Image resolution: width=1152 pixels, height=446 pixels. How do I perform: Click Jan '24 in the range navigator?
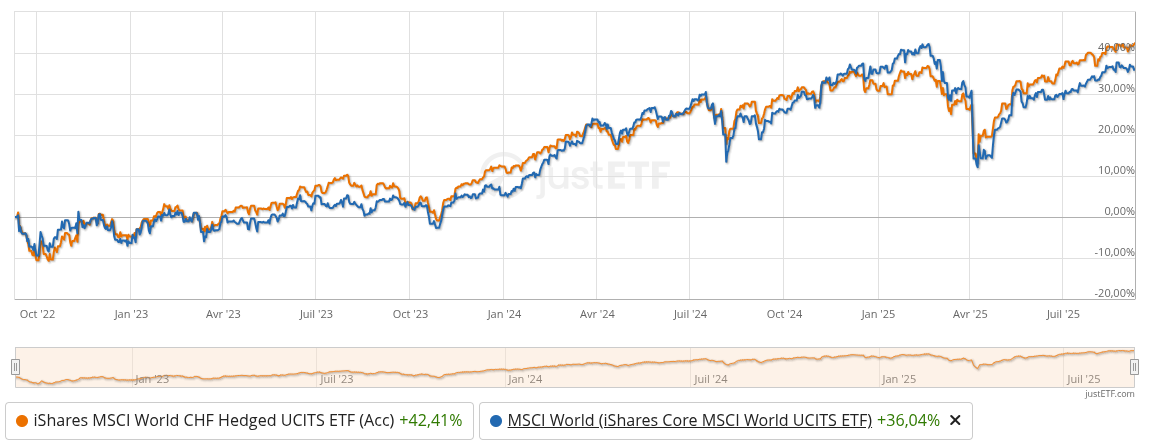point(524,379)
